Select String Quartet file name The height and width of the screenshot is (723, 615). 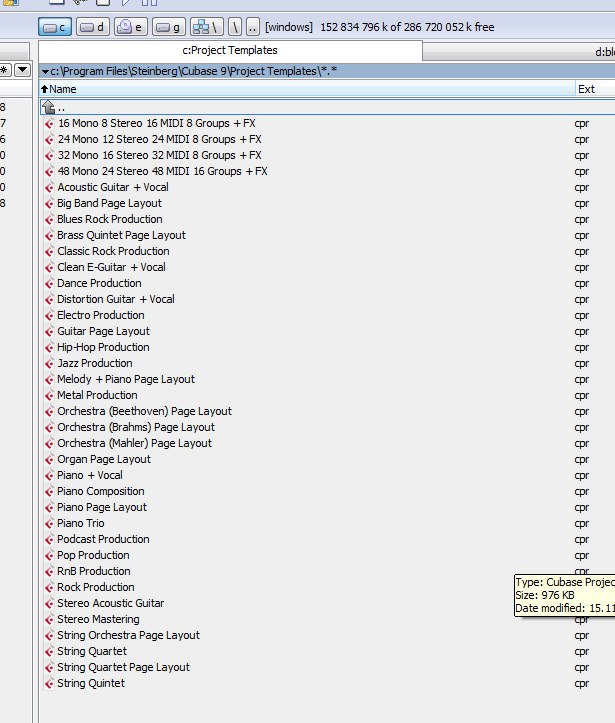92,652
